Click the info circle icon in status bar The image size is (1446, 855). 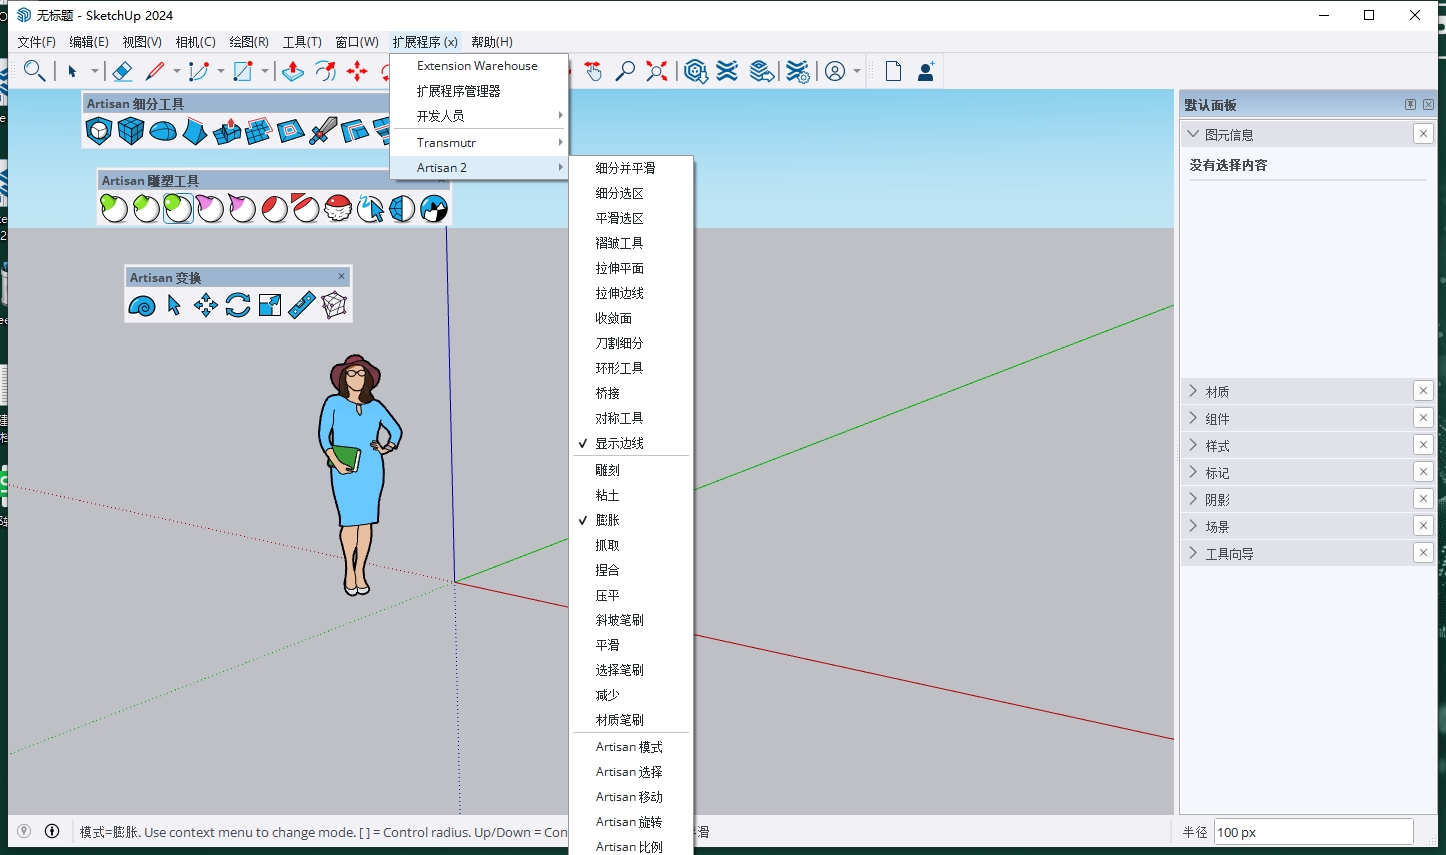click(x=52, y=831)
